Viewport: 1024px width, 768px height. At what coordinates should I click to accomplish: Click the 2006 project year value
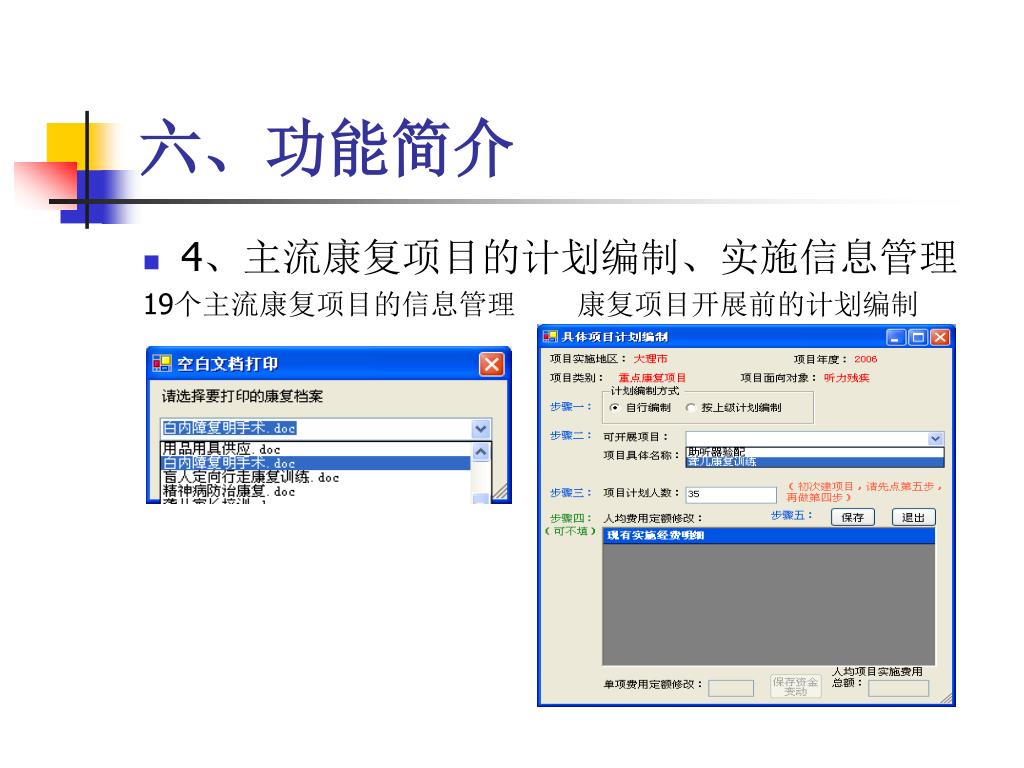pos(865,359)
